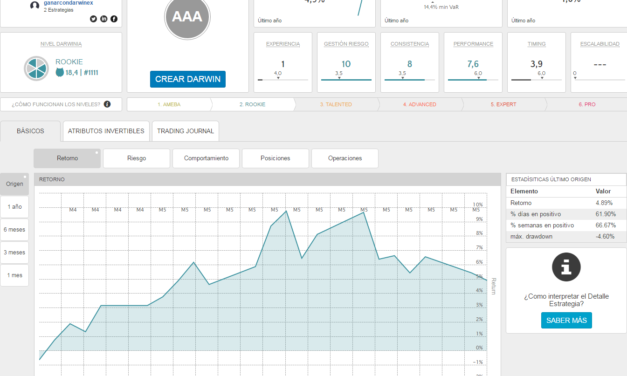Click the Consistencia score bar
The height and width of the screenshot is (376, 627).
pos(409,80)
